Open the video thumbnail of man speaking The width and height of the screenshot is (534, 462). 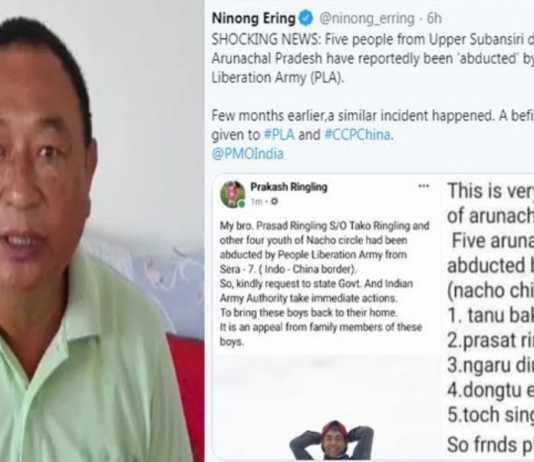click(x=102, y=231)
